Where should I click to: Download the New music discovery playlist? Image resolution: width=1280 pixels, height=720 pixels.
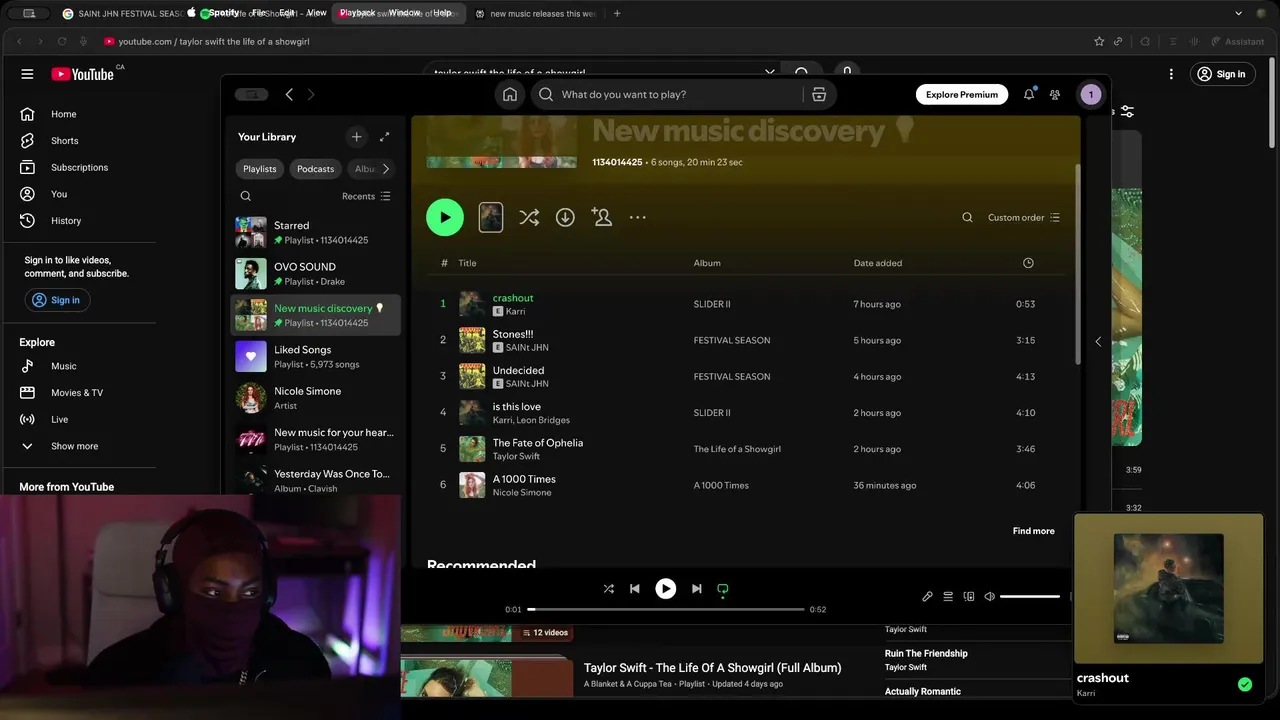click(x=565, y=217)
